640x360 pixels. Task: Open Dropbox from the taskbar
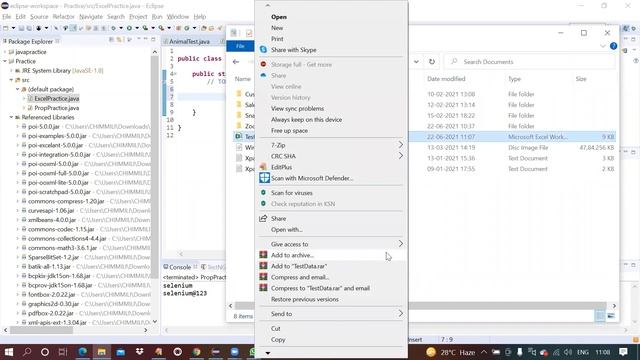140,352
